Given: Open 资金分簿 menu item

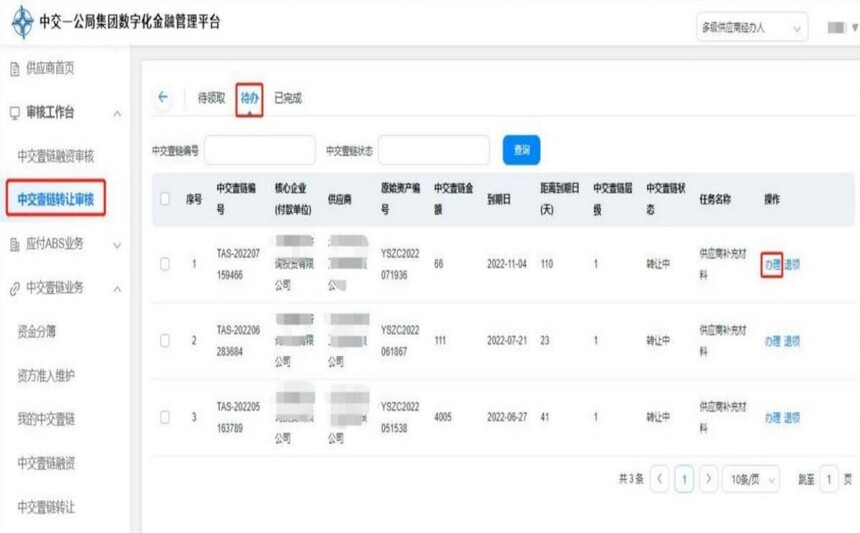Looking at the screenshot, I should (x=37, y=331).
